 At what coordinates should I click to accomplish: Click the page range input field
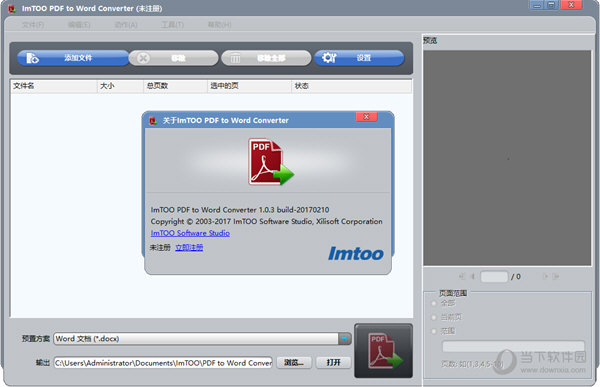(x=513, y=346)
